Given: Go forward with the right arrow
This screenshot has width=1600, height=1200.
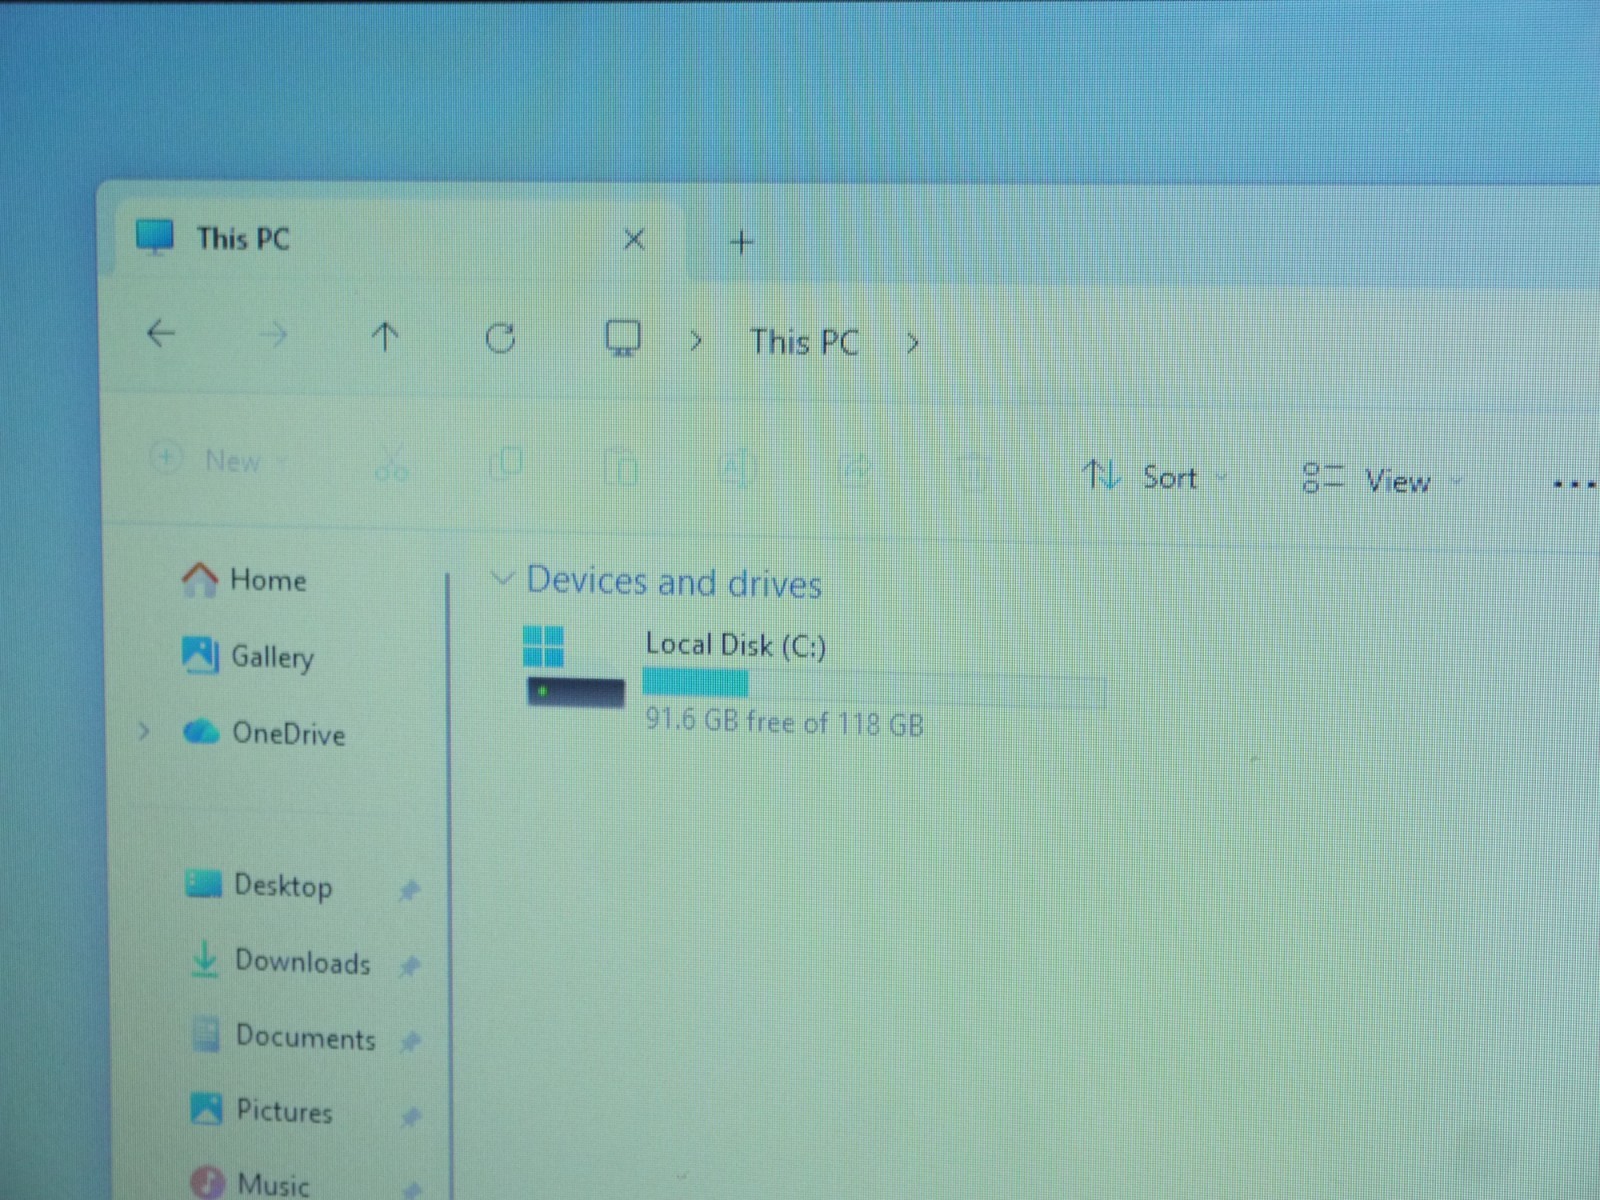Looking at the screenshot, I should click(273, 334).
